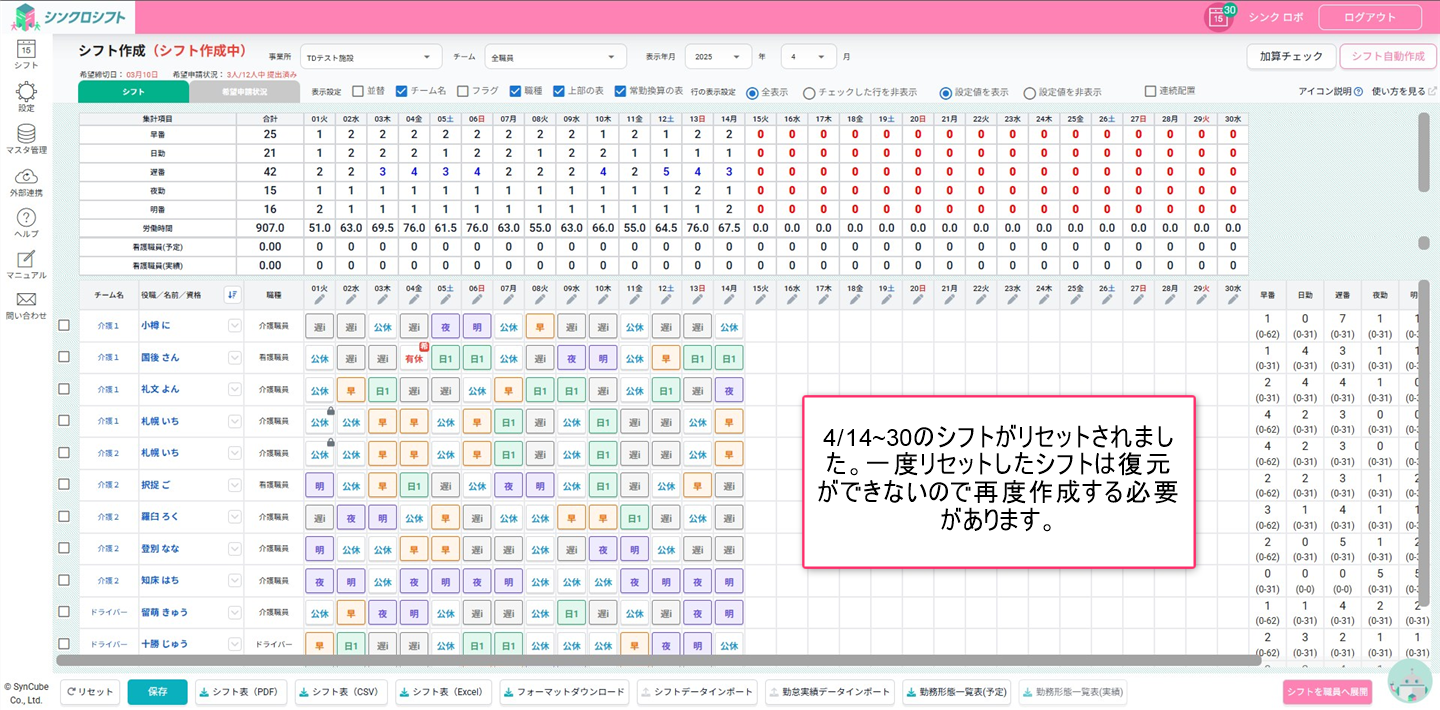The height and width of the screenshot is (710, 1440).
Task: Click the 使い方を見る link
Action: (x=1399, y=92)
